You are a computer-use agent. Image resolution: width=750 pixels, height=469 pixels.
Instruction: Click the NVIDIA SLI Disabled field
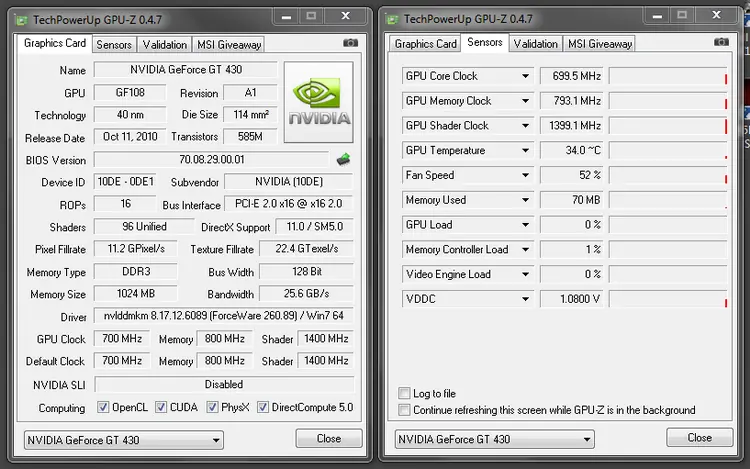(224, 384)
